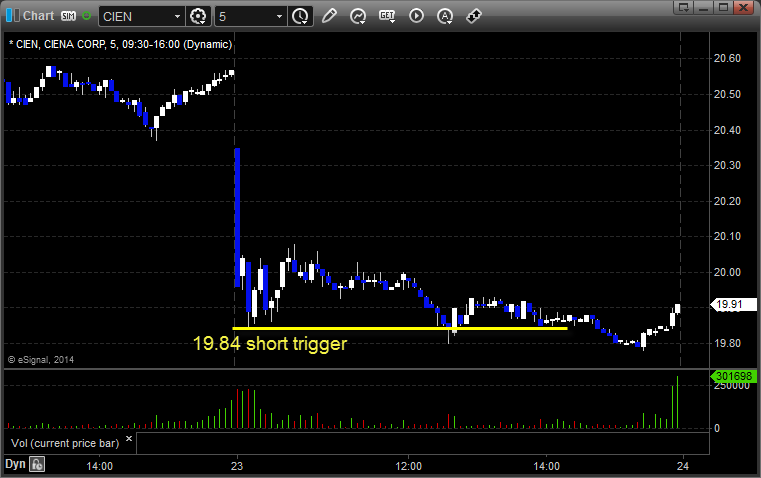Viewport: 761px width, 478px height.
Task: Open the studies chart-line icon menu
Action: [x=358, y=16]
